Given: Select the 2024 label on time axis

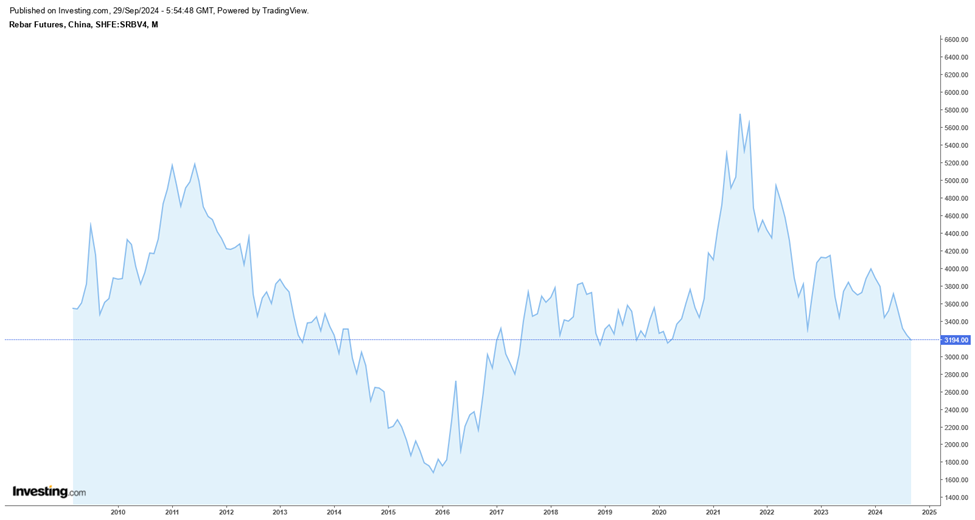Looking at the screenshot, I should (875, 512).
